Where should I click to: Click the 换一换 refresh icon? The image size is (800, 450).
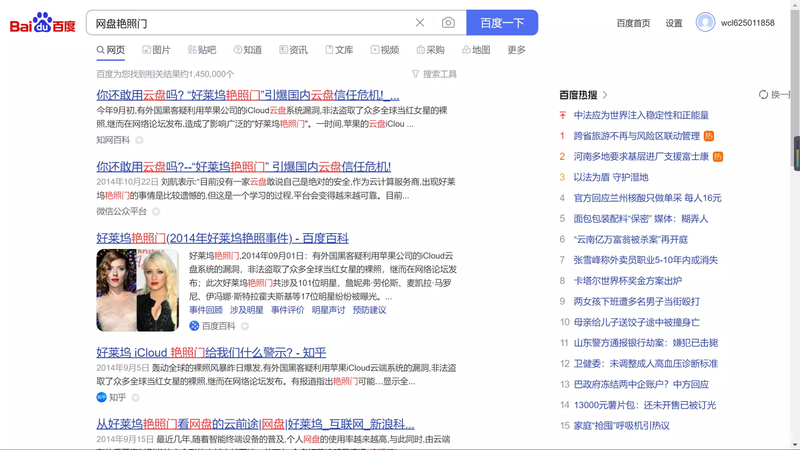pos(763,94)
